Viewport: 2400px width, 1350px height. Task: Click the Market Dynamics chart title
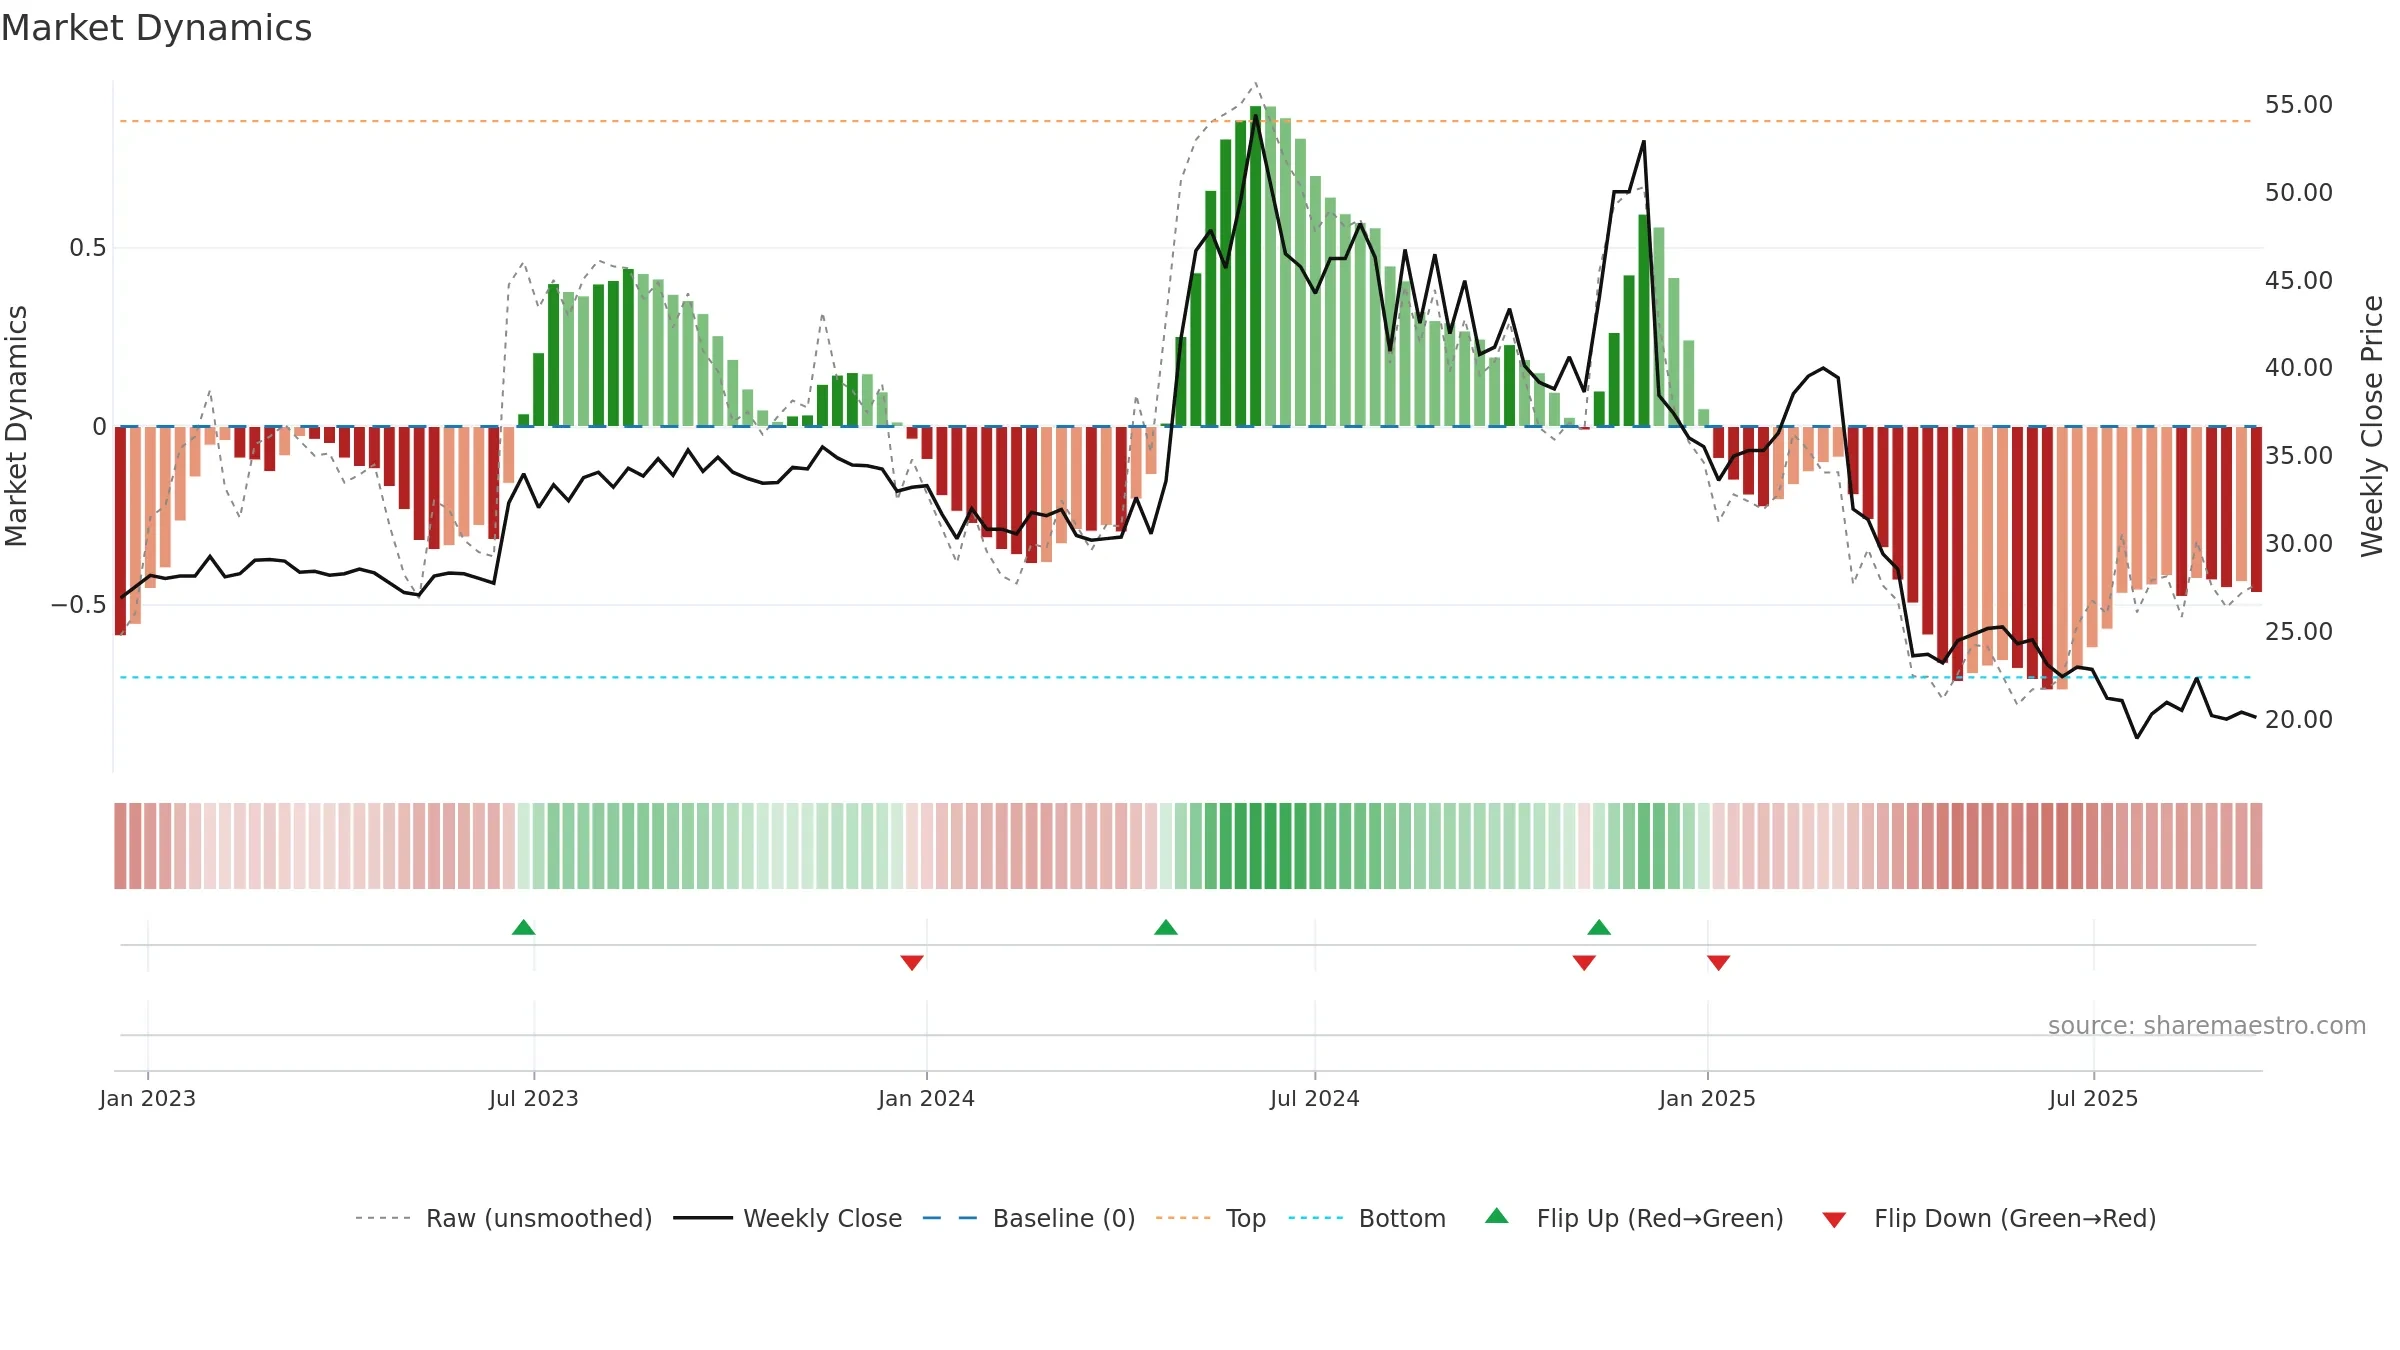(156, 28)
